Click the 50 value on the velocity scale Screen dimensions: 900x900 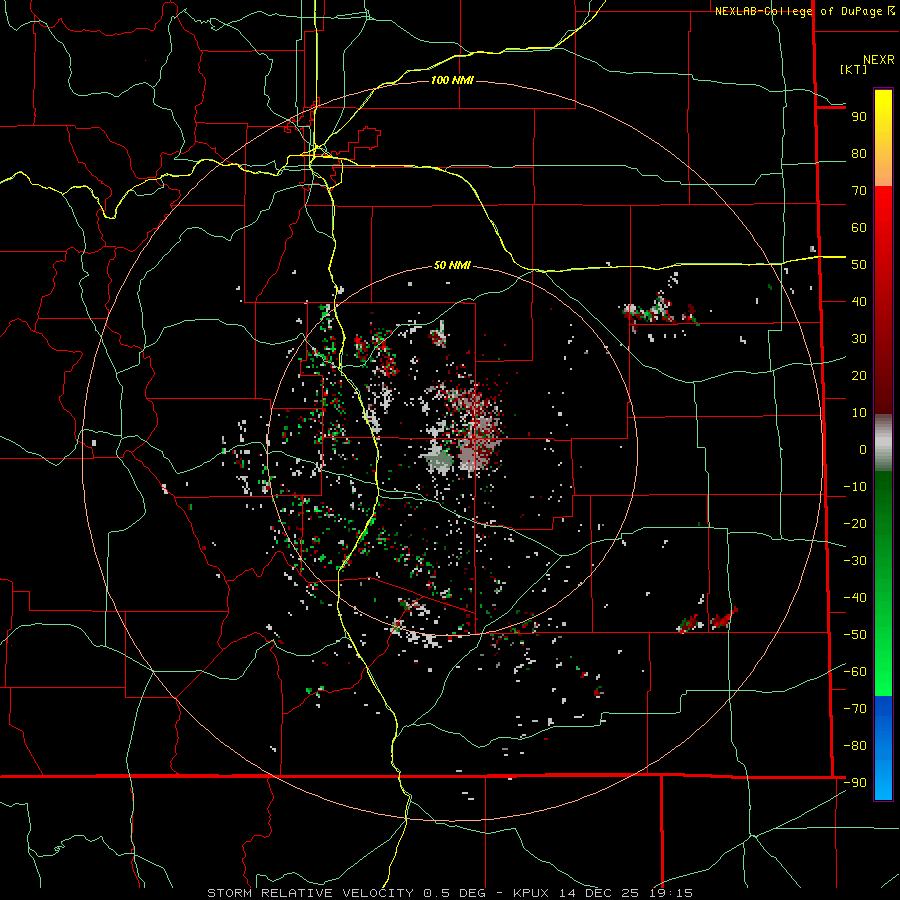point(859,265)
